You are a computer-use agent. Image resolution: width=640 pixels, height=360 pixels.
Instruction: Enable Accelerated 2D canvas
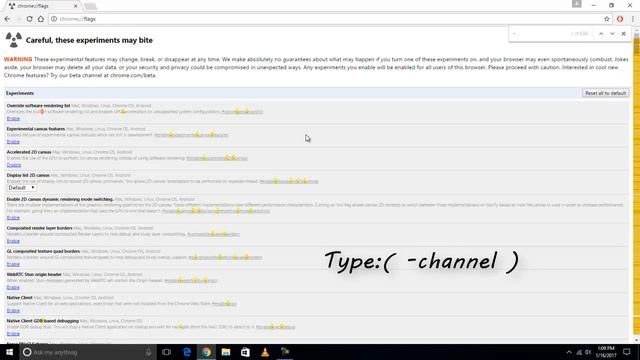click(13, 165)
